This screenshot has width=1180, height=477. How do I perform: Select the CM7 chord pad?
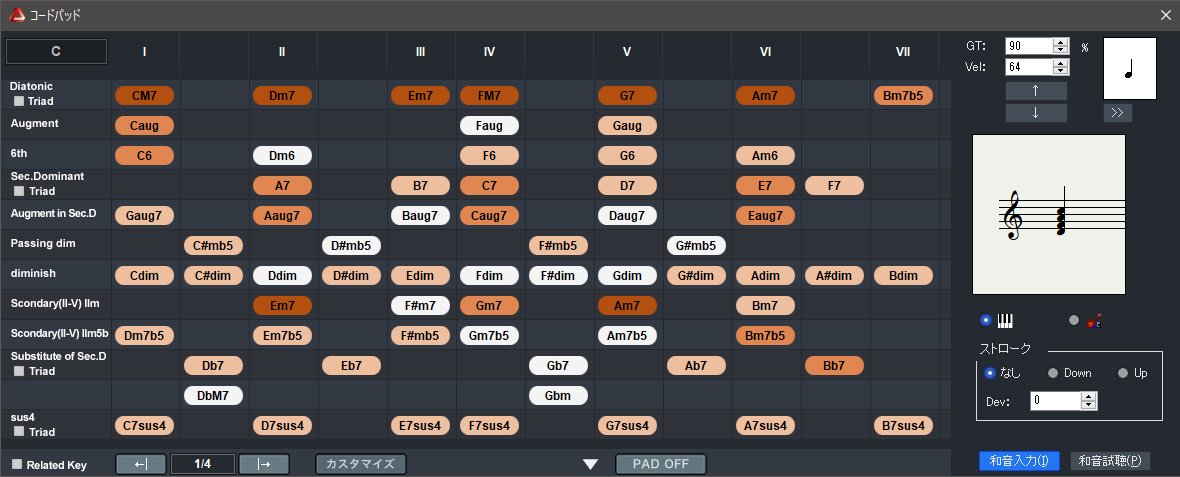point(145,96)
